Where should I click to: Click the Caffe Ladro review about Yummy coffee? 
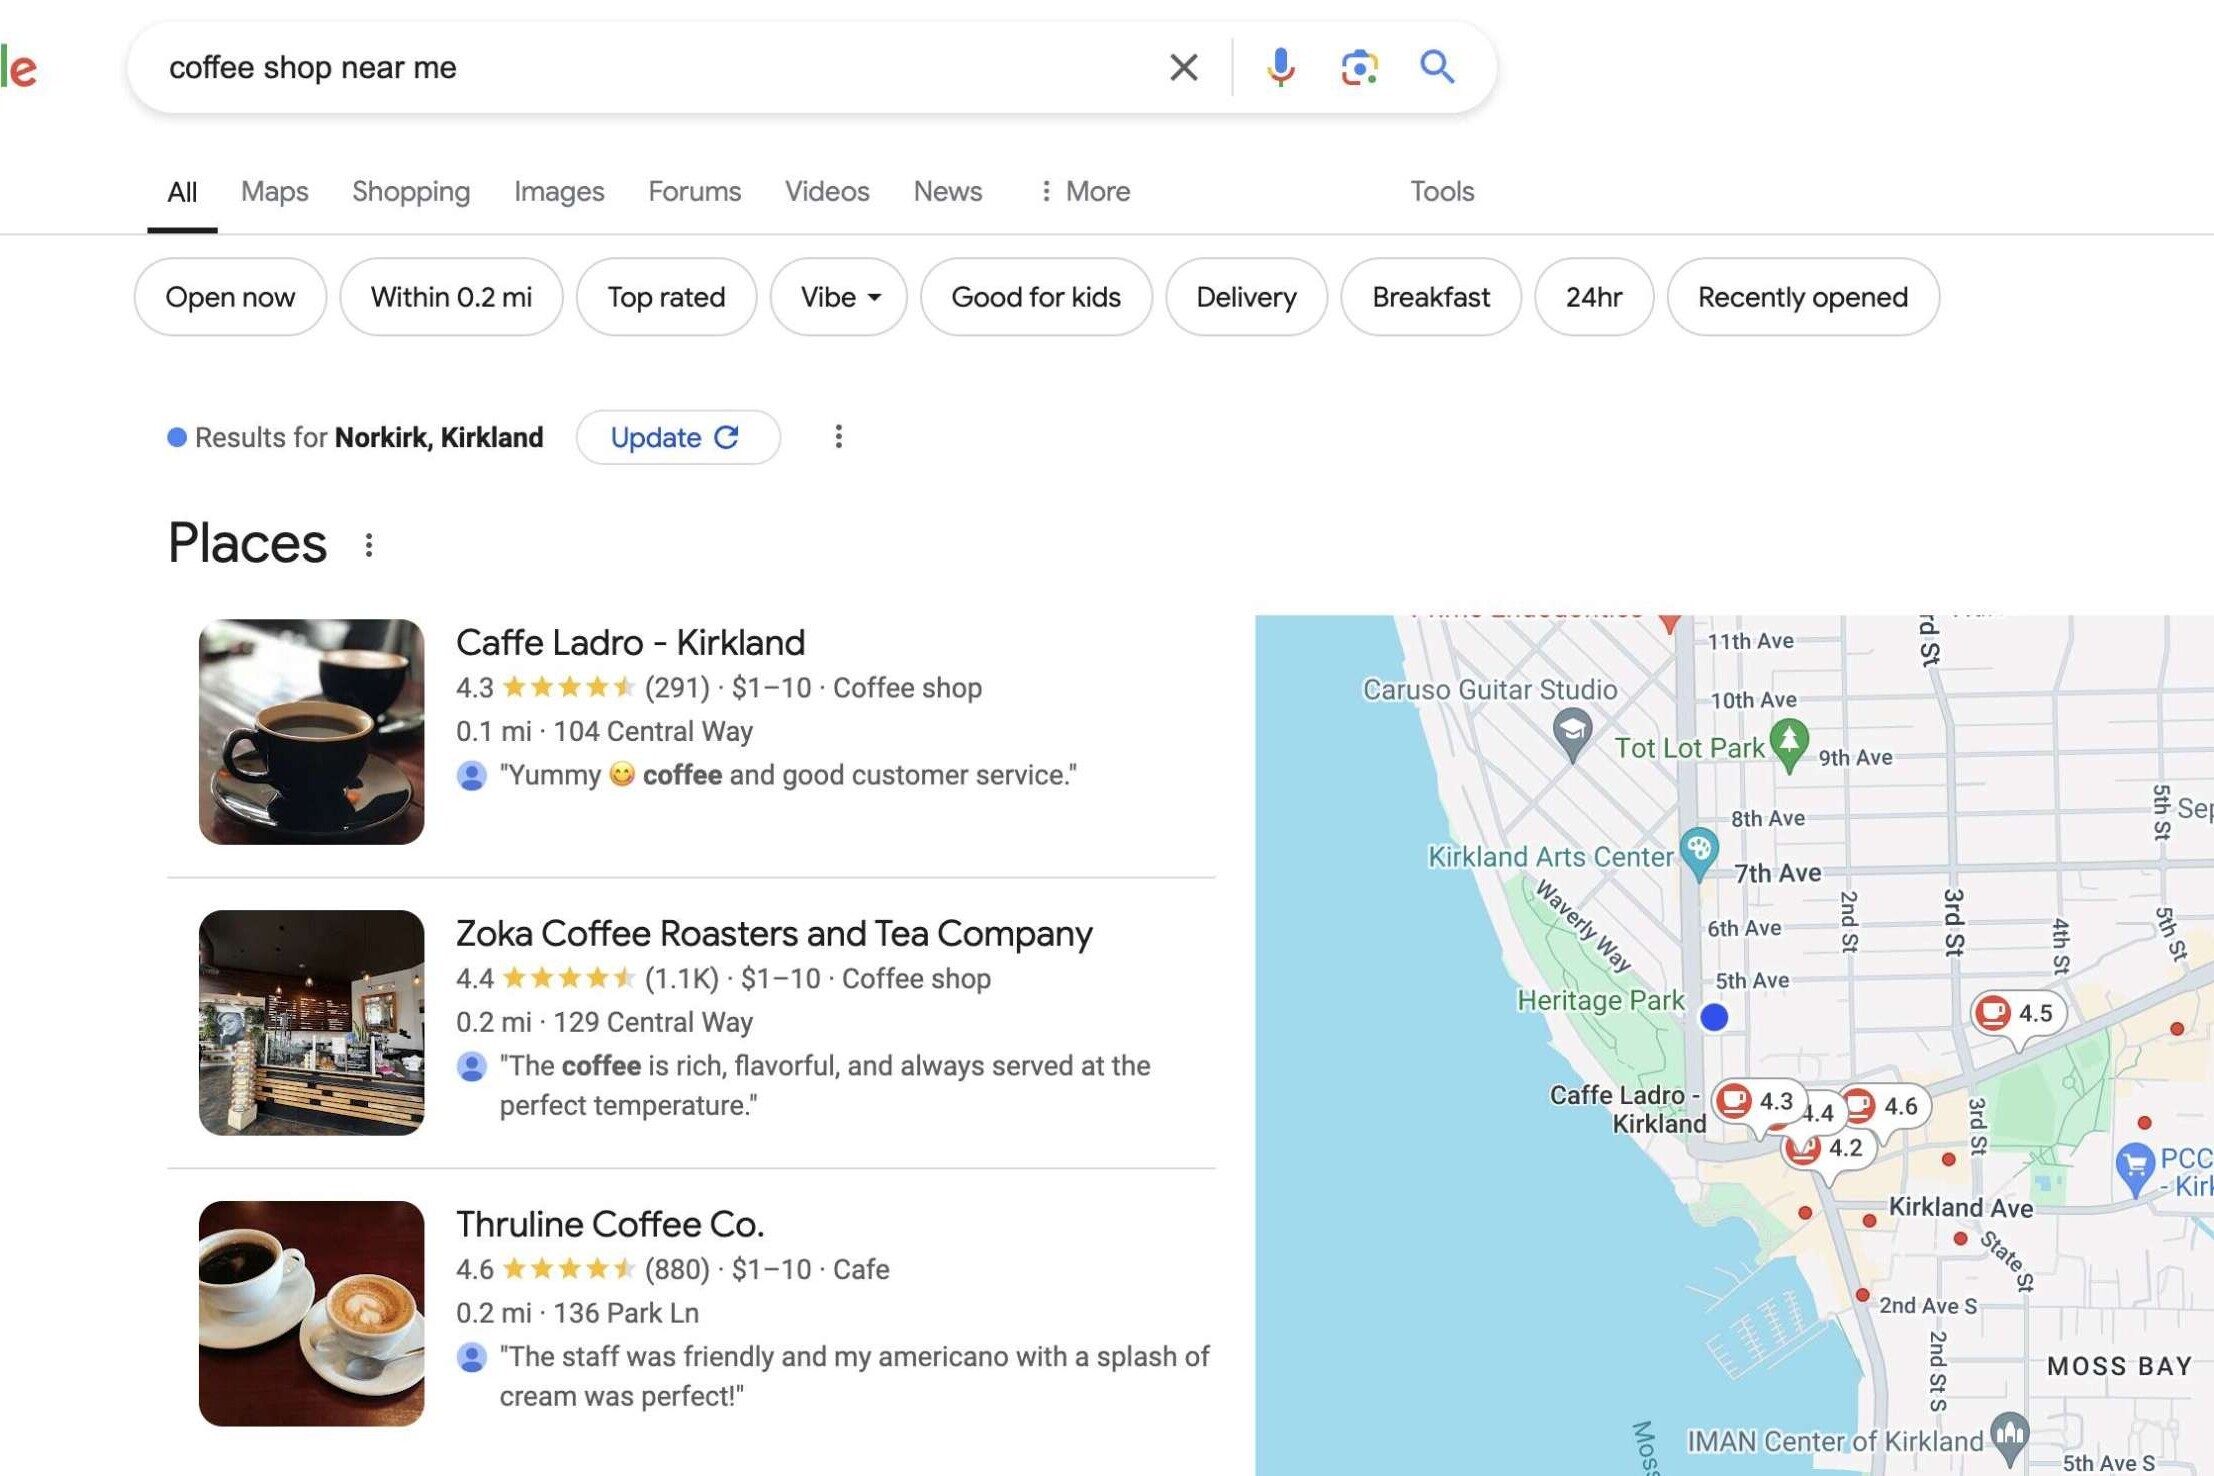[788, 775]
